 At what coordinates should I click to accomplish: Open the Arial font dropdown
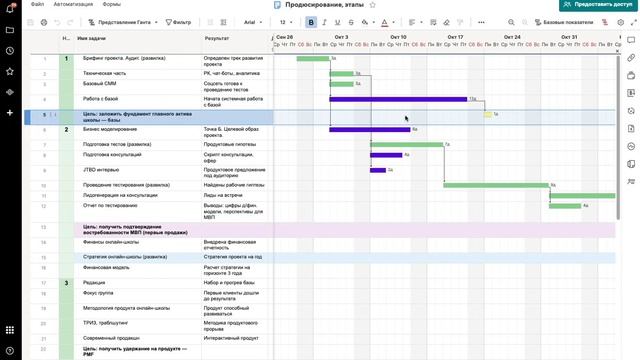253,22
